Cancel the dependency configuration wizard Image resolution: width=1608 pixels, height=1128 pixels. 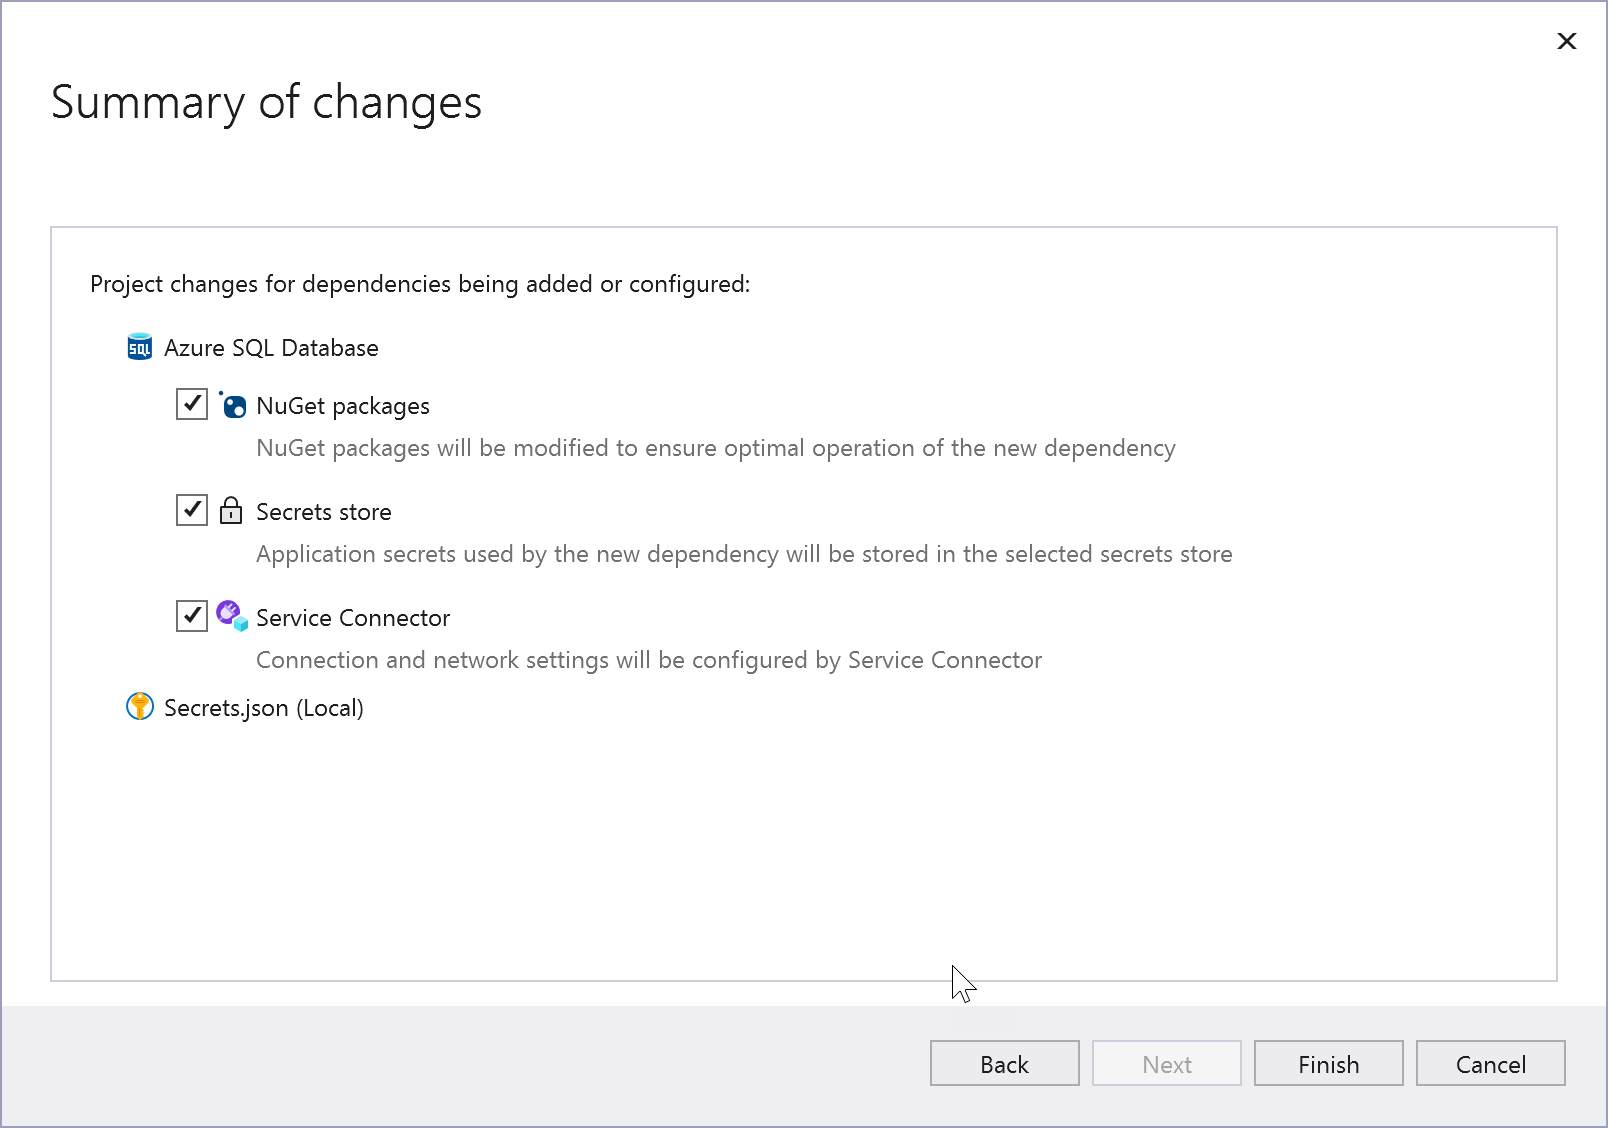click(x=1490, y=1063)
